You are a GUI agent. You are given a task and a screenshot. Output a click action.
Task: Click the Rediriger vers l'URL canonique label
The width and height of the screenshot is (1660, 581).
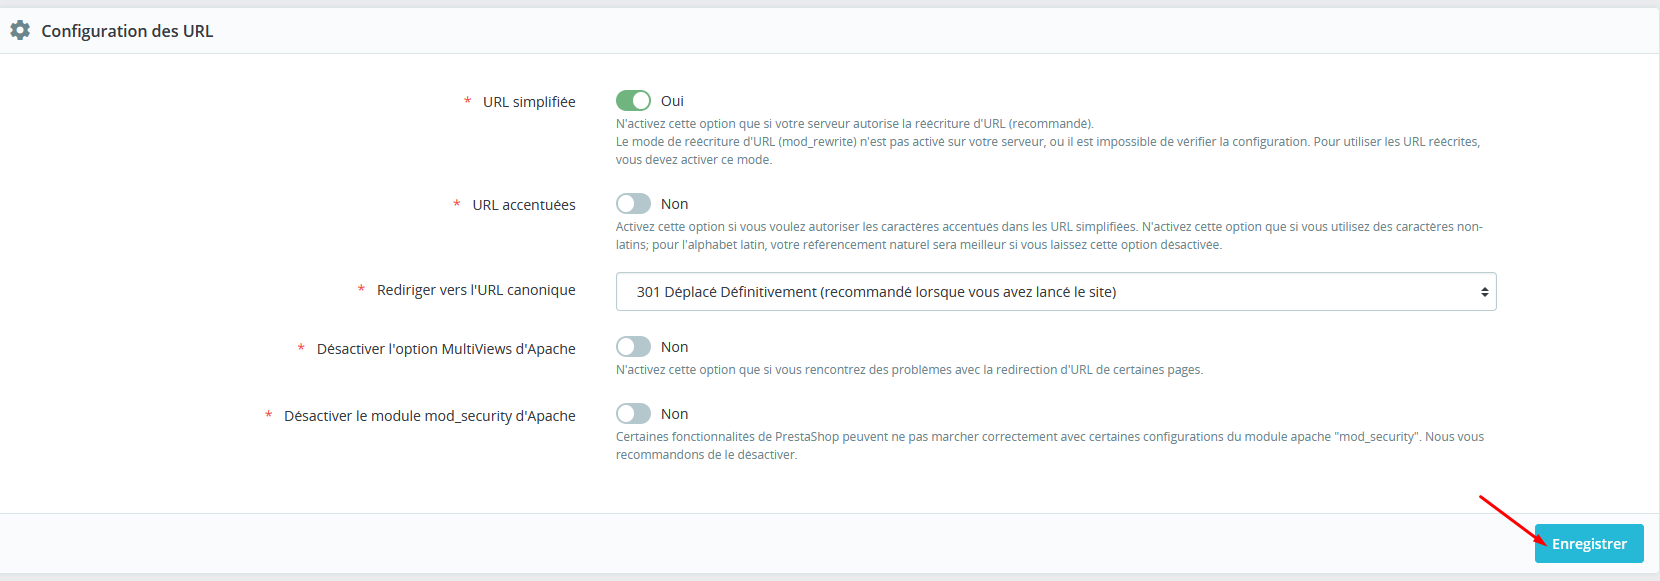tap(476, 290)
